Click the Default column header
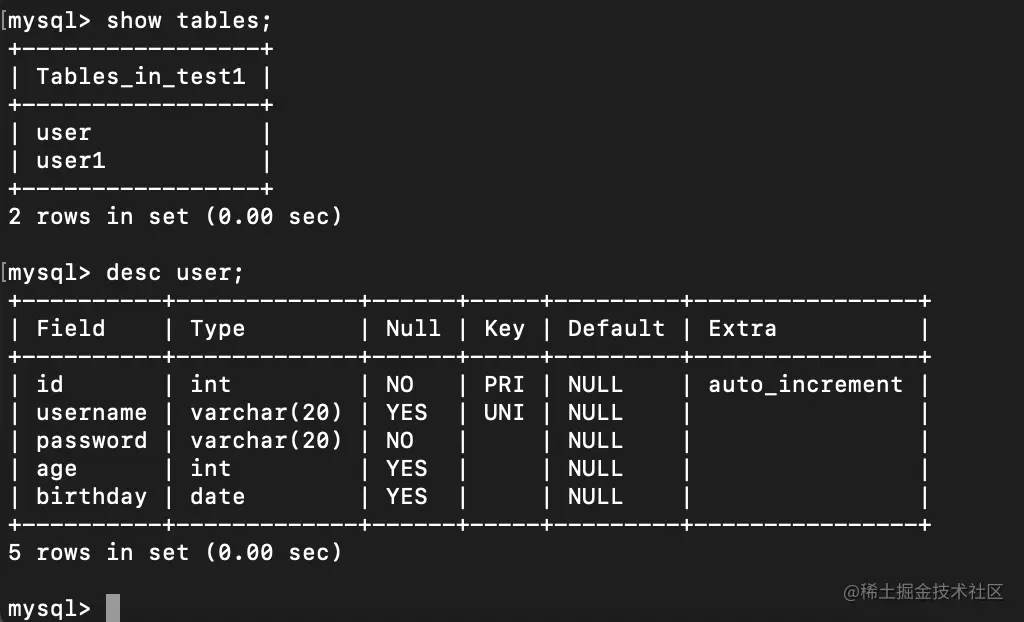1024x622 pixels. (616, 328)
